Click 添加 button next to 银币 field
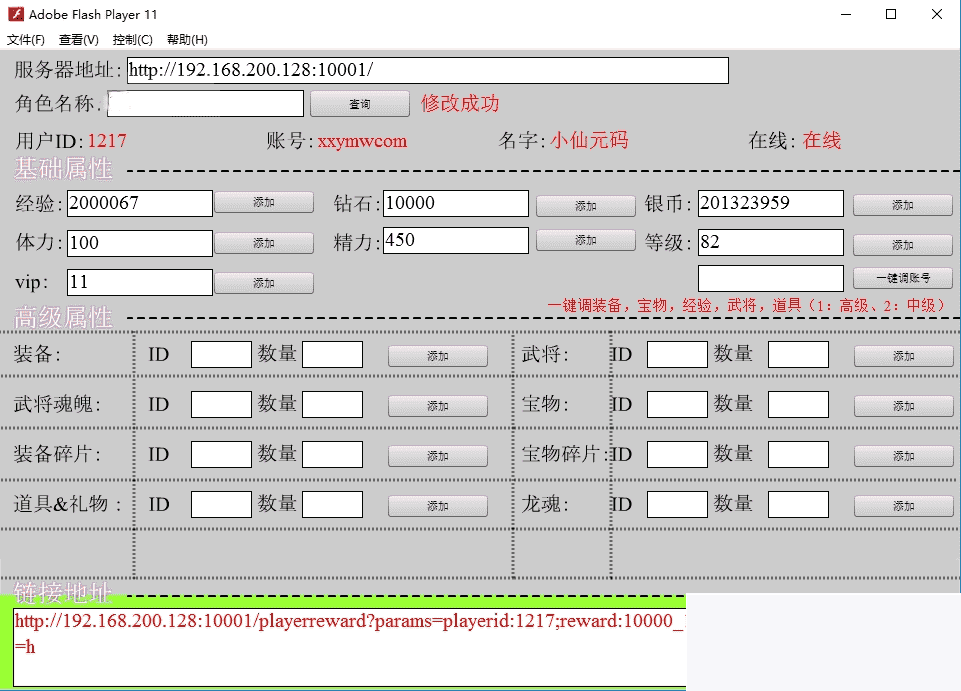The height and width of the screenshot is (691, 961). 902,205
